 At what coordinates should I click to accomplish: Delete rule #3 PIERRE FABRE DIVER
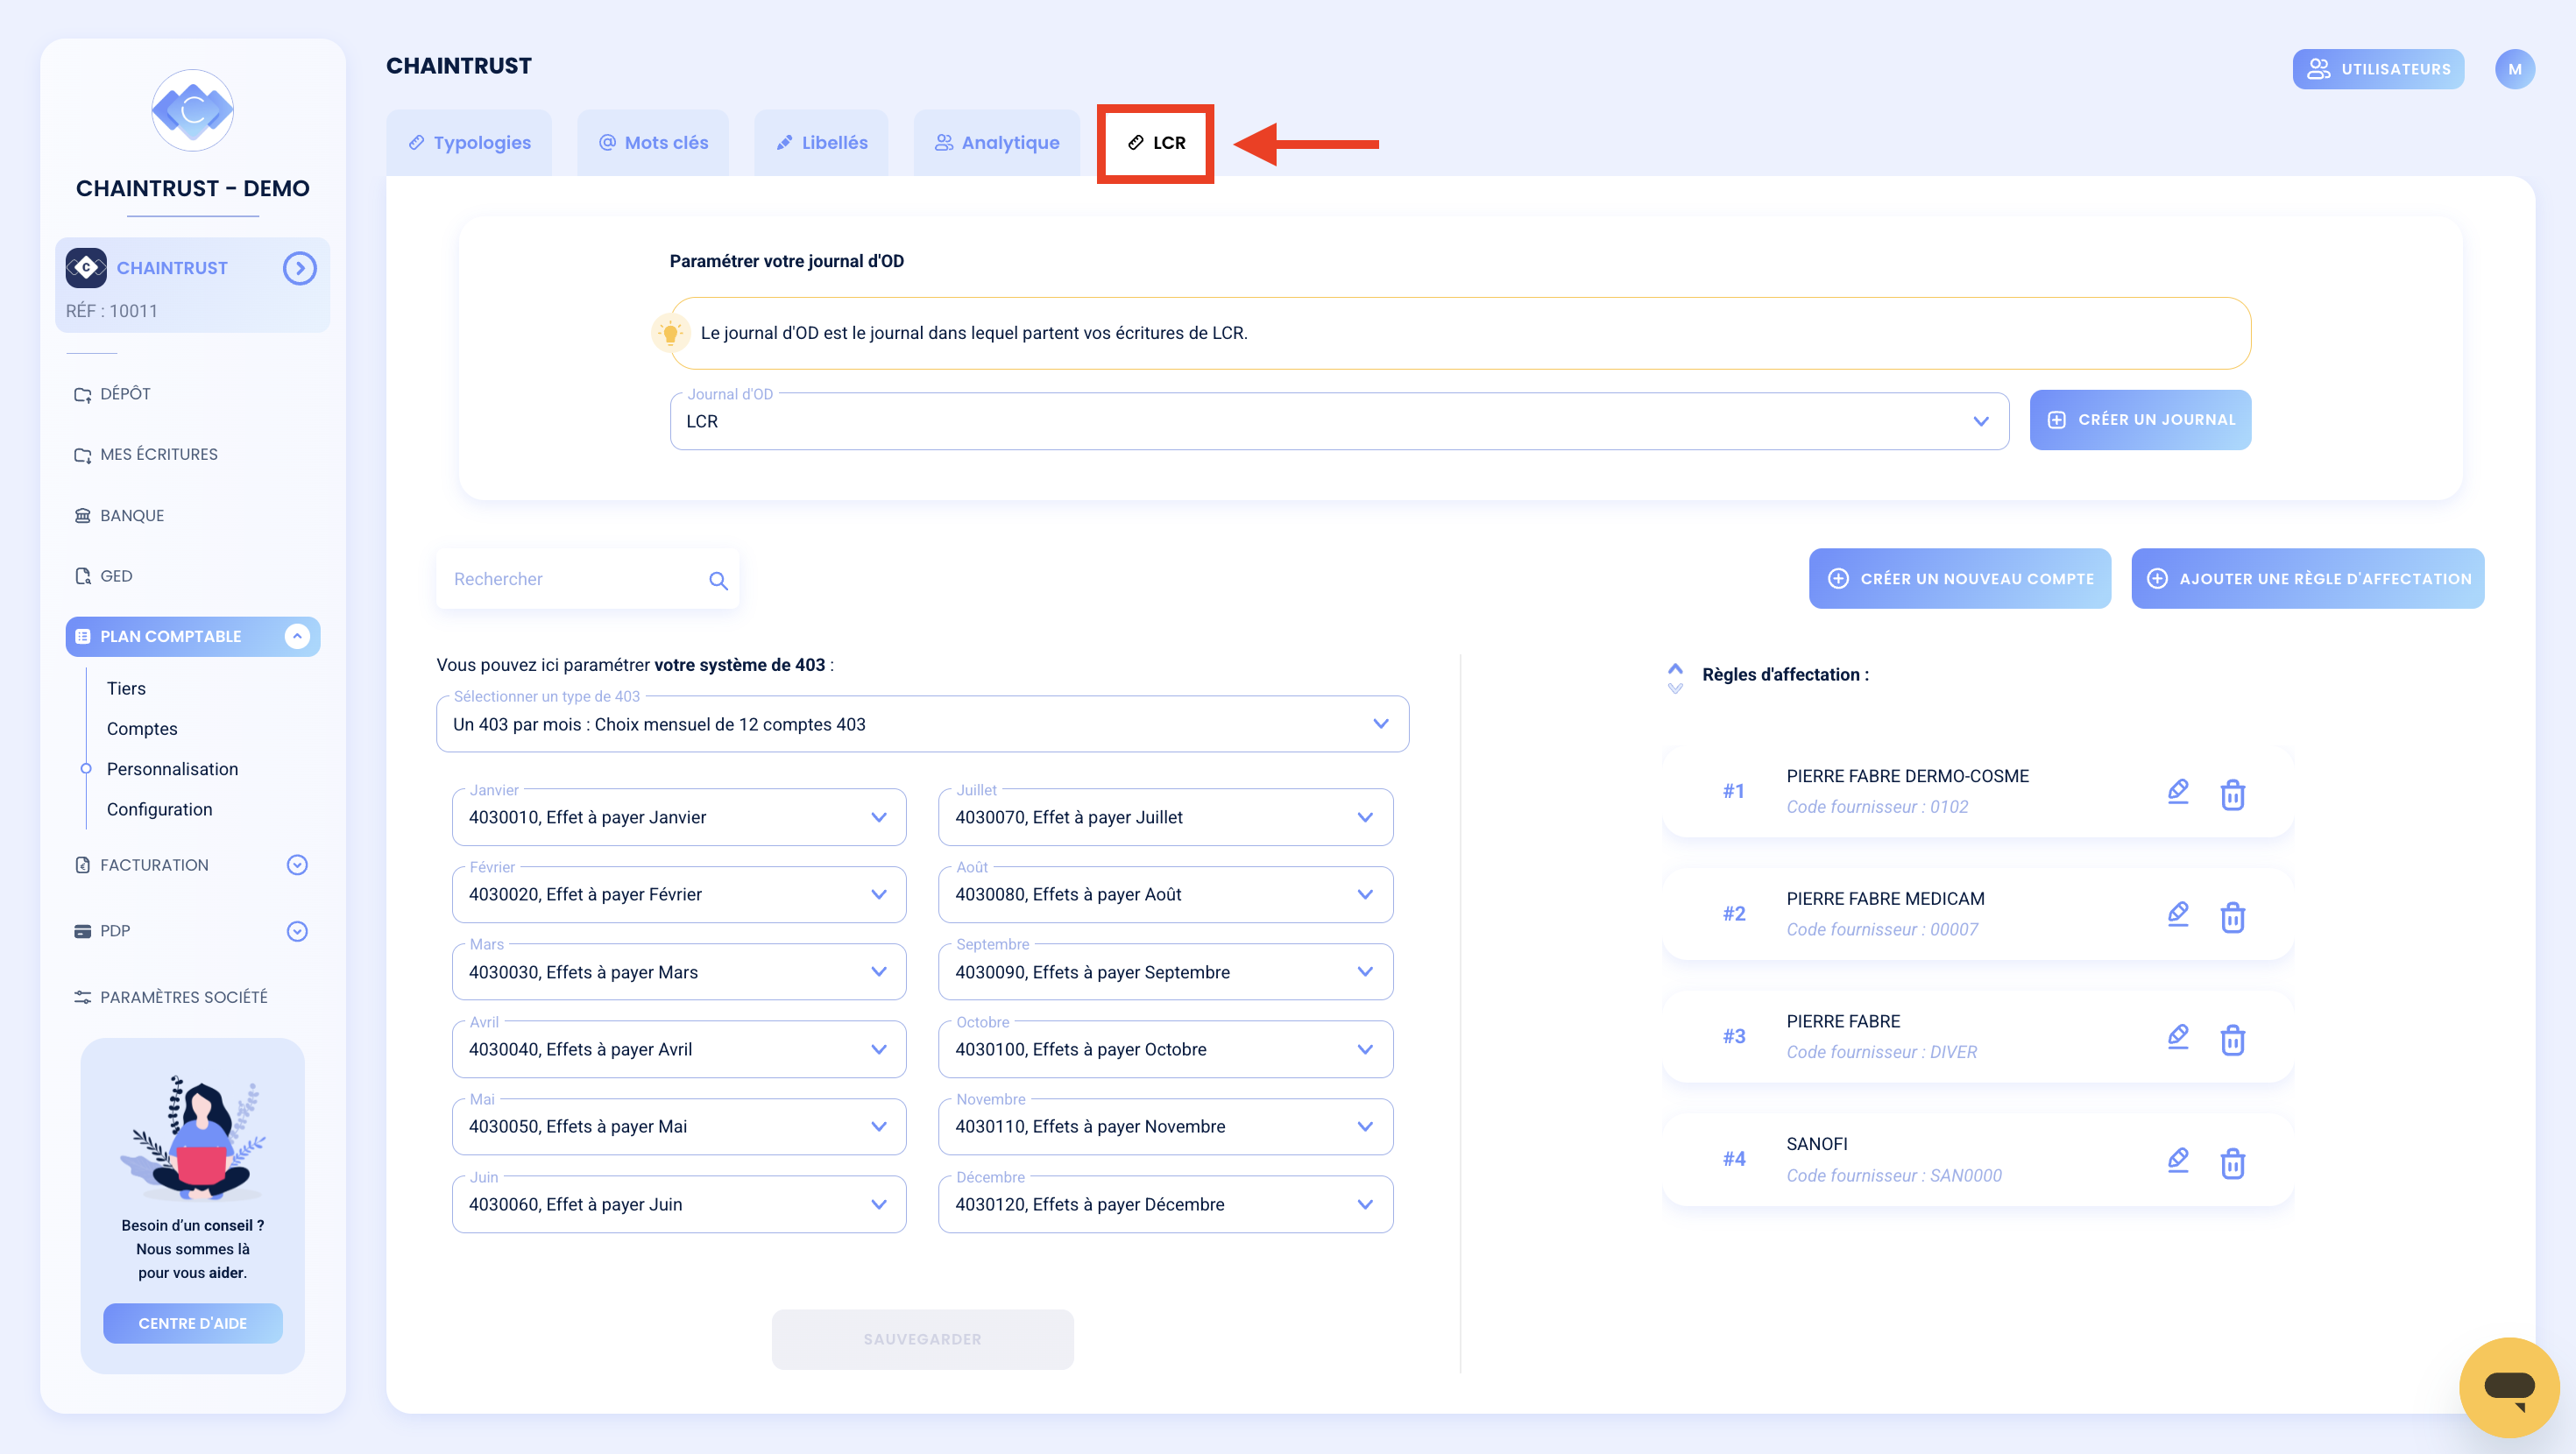(x=2233, y=1040)
